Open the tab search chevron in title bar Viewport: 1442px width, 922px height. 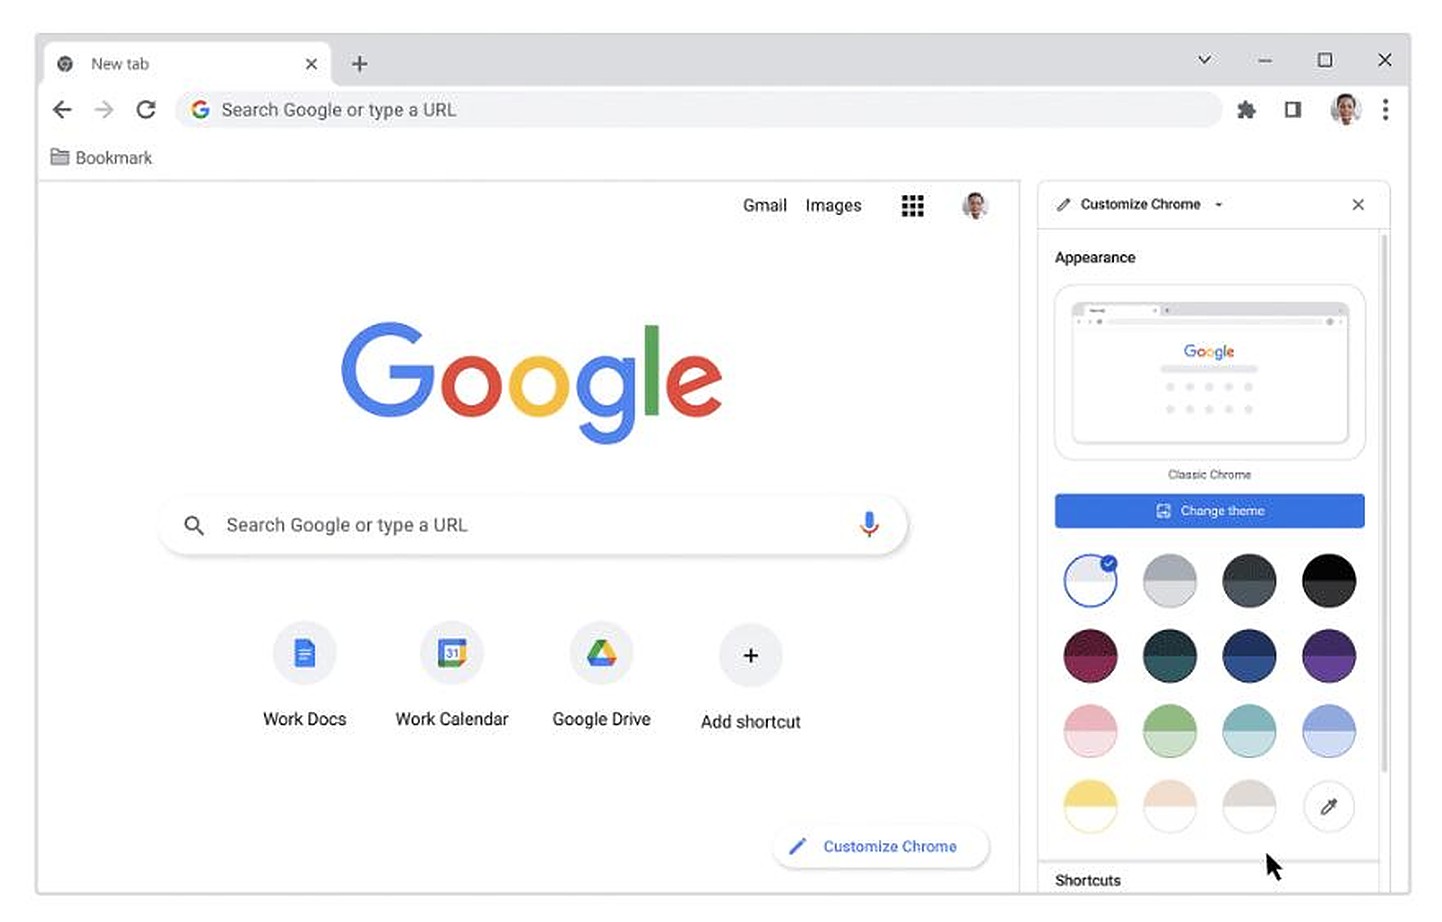(1205, 60)
